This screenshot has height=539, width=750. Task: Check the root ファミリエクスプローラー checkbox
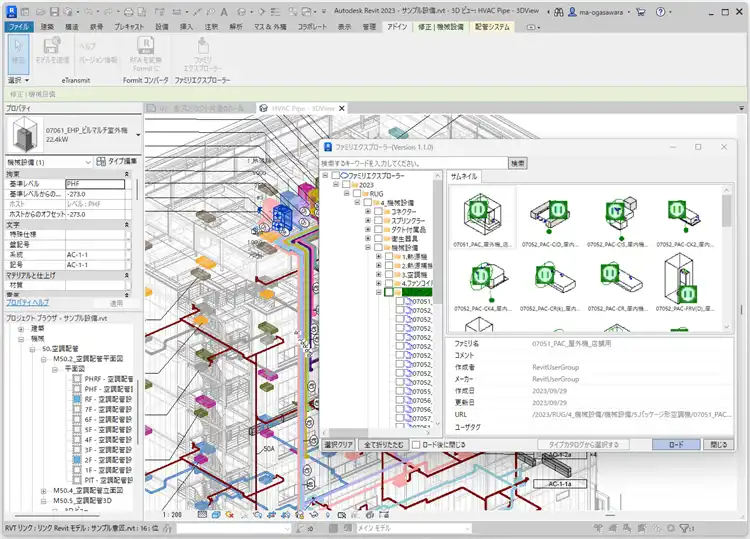click(x=336, y=176)
